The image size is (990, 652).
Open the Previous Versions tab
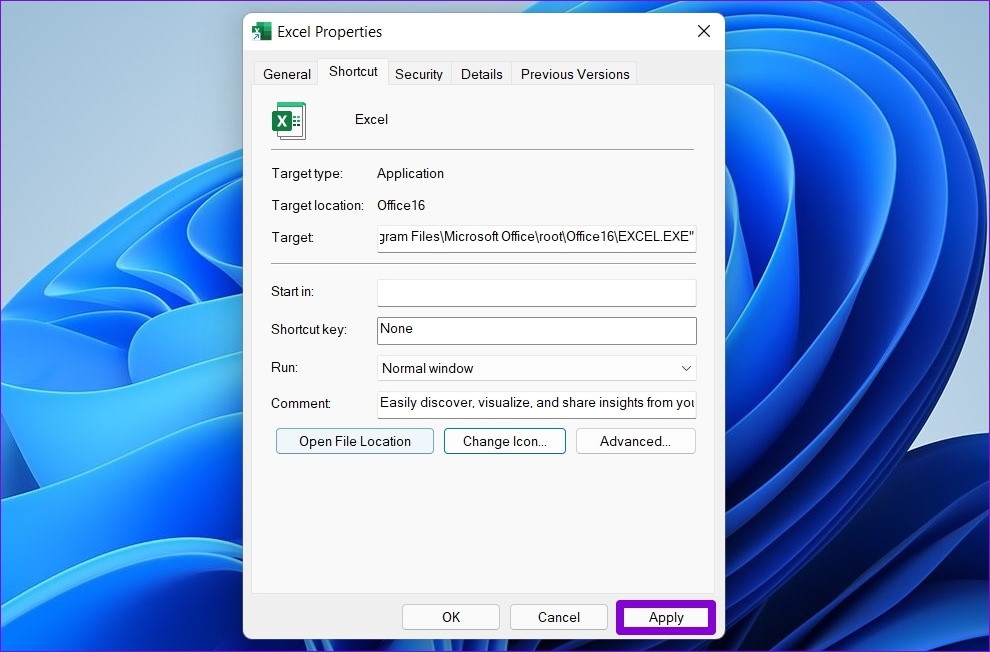574,73
